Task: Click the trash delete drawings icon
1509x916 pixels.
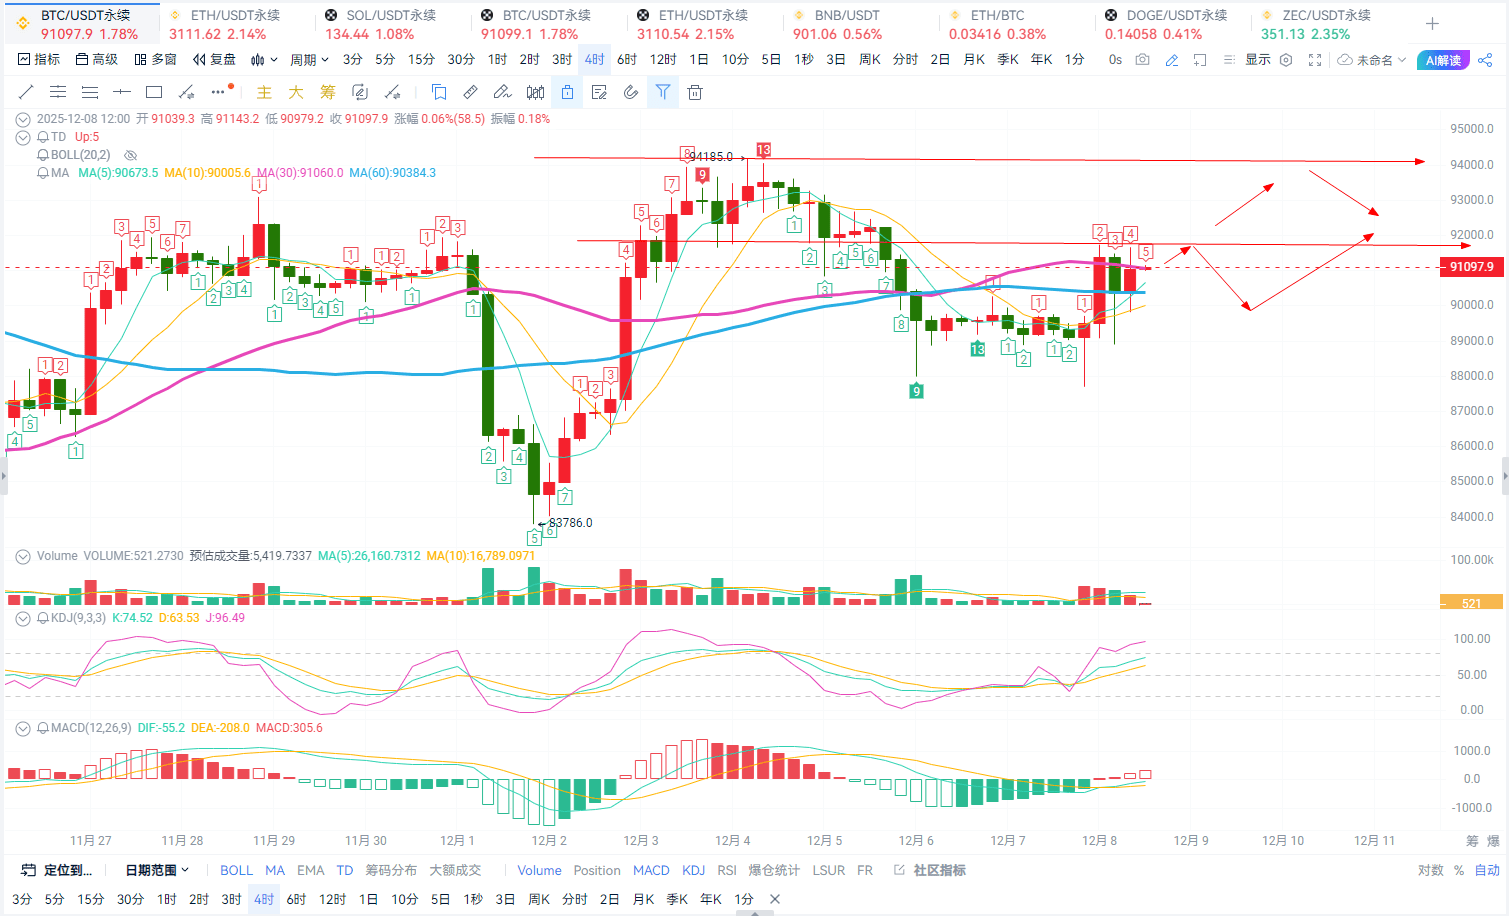Action: (x=695, y=92)
